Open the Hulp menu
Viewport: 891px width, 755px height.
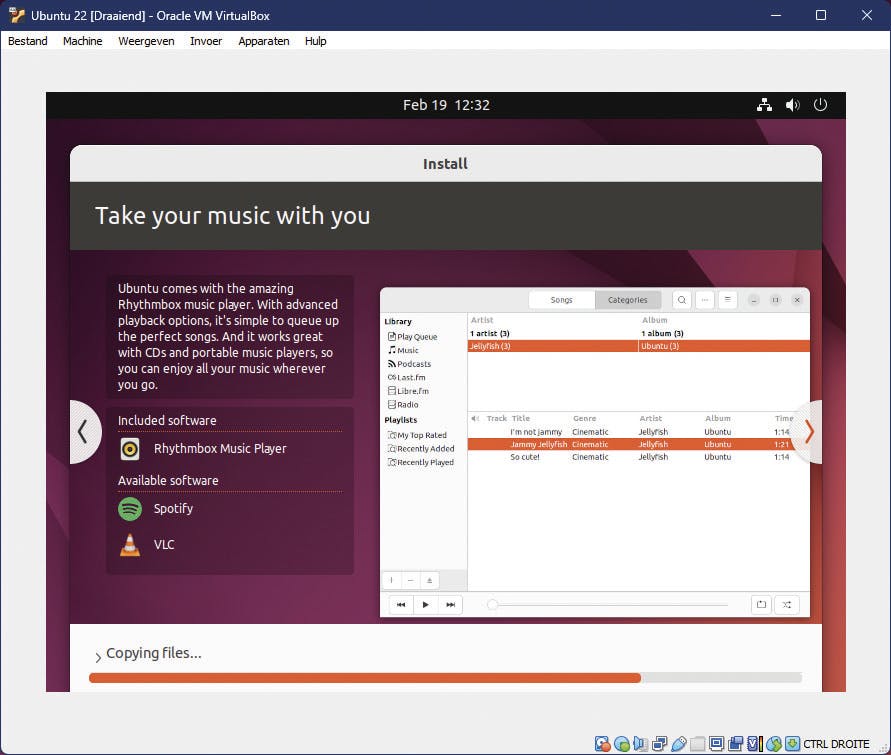(x=315, y=41)
